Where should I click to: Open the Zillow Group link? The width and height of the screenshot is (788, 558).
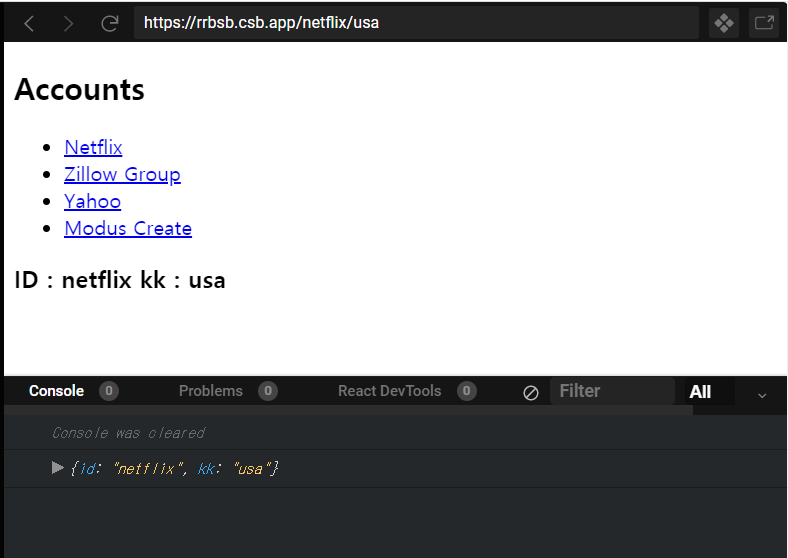coord(122,174)
